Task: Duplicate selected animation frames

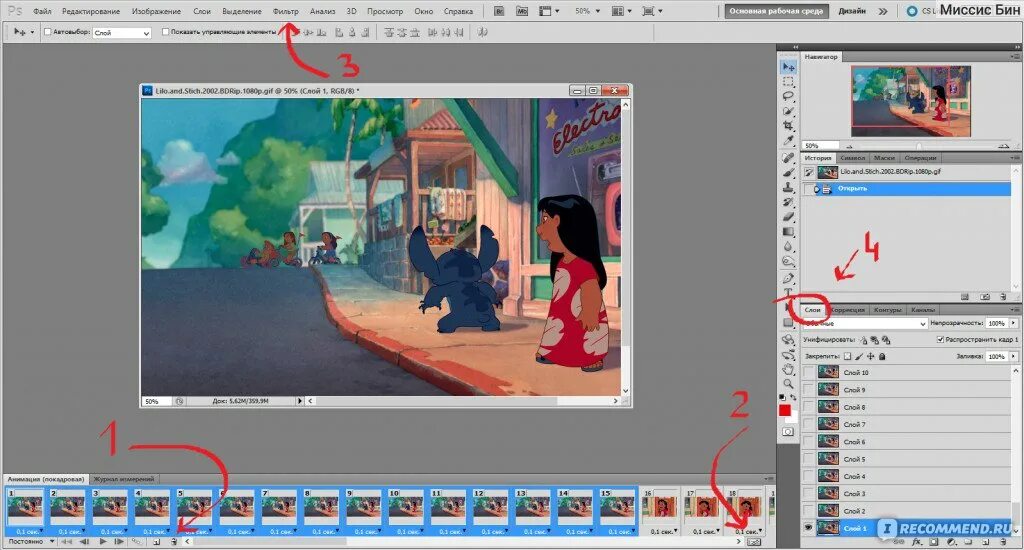Action: 157,542
